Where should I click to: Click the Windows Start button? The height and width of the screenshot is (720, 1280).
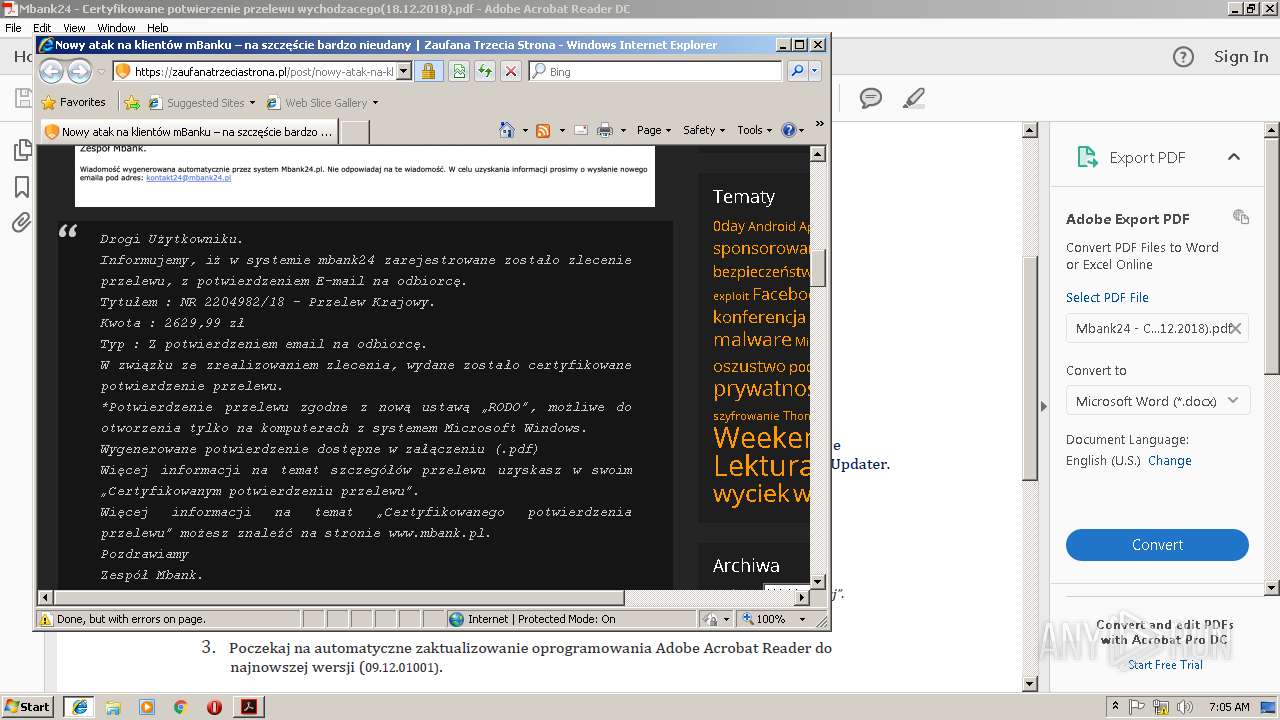point(28,707)
